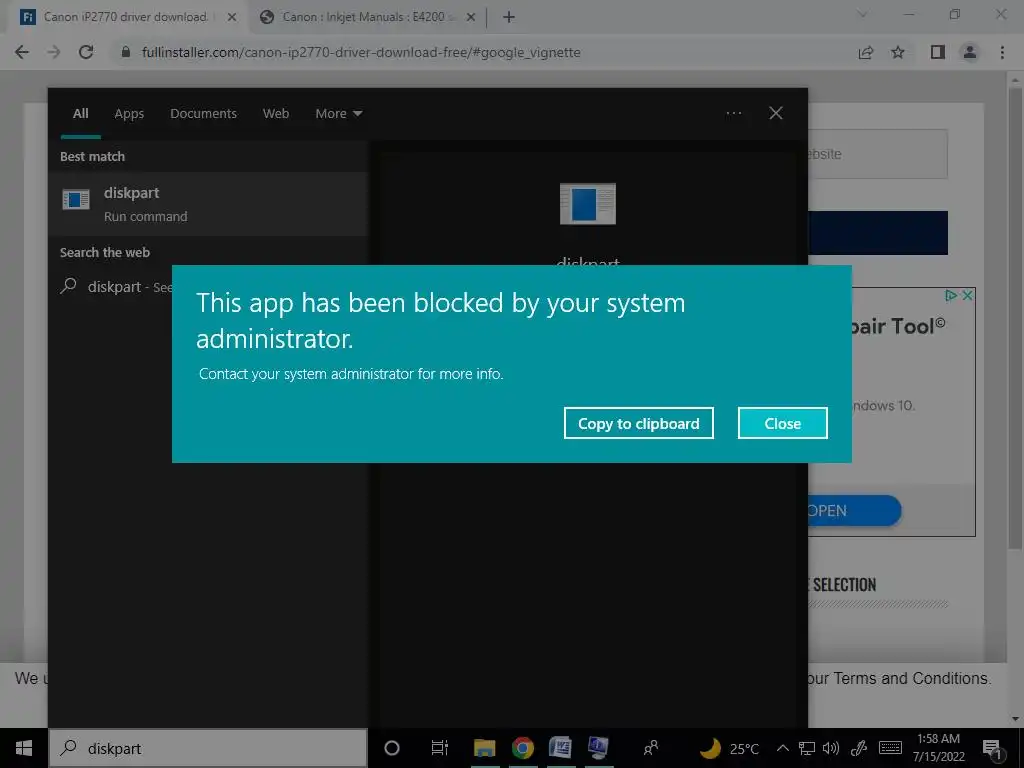Open Chrome tab search chevron
The width and height of the screenshot is (1024, 768).
tap(862, 14)
